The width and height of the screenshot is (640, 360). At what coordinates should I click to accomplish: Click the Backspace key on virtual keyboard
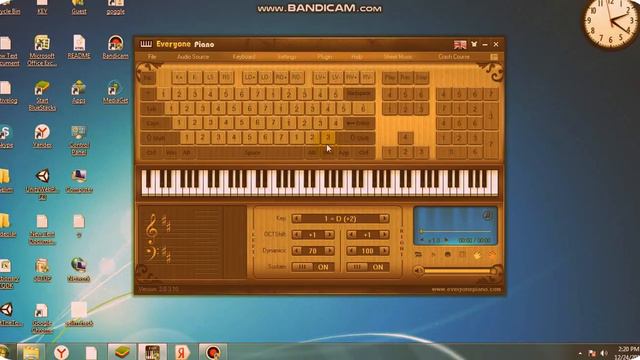click(359, 93)
